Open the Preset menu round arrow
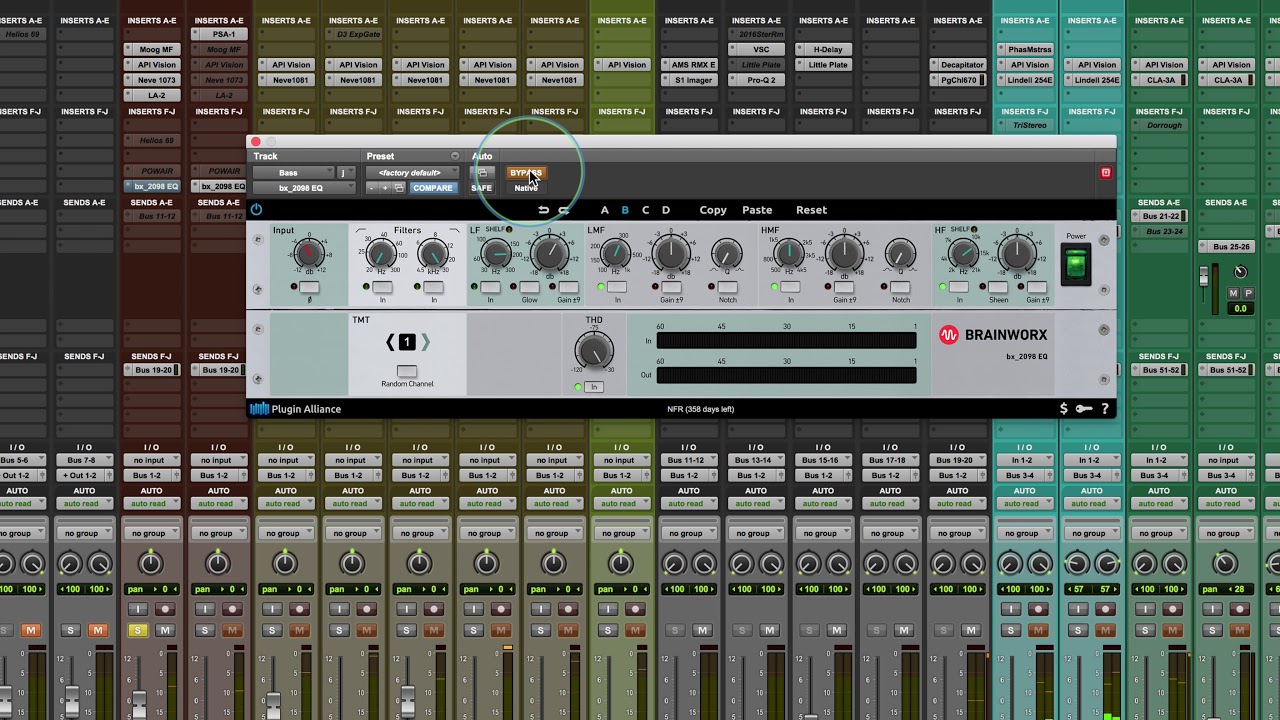This screenshot has width=1280, height=720. [x=455, y=156]
